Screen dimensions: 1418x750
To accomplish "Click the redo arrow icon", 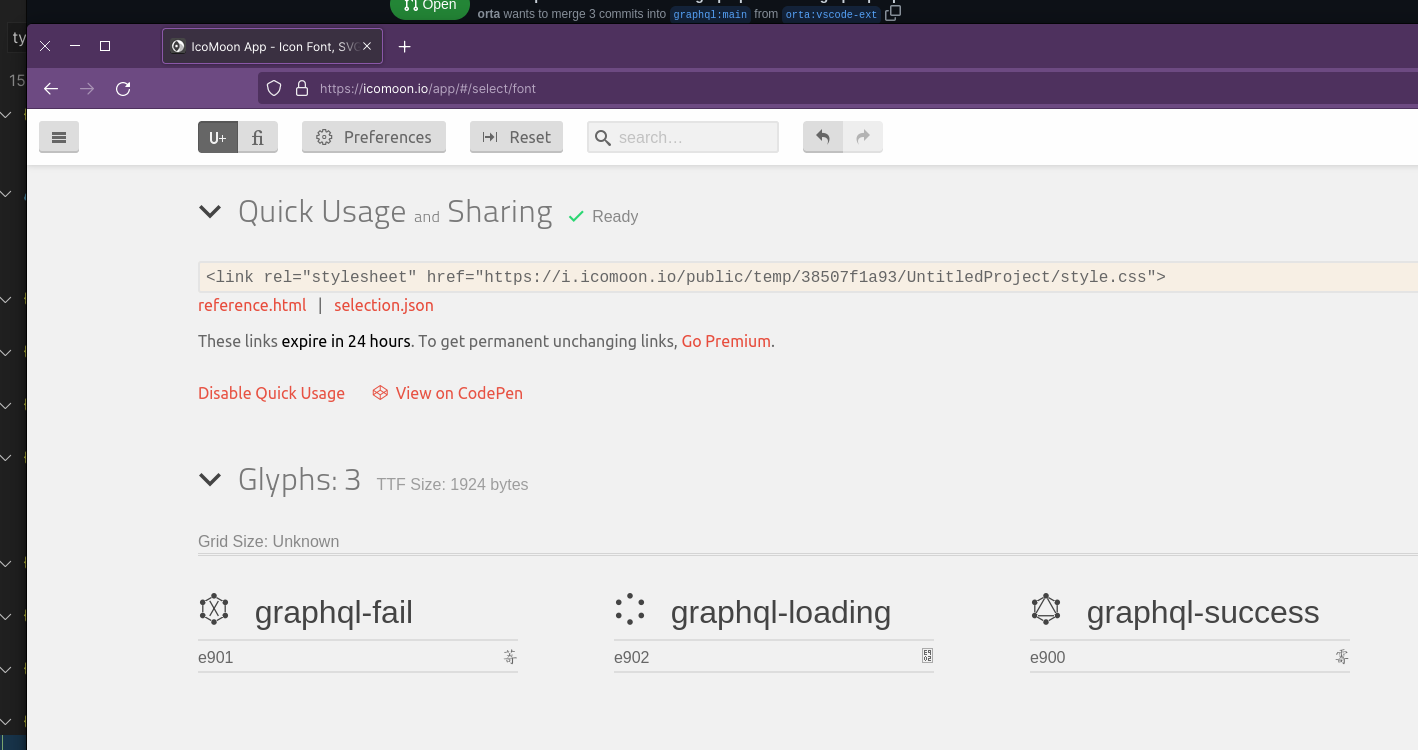I will coord(862,137).
